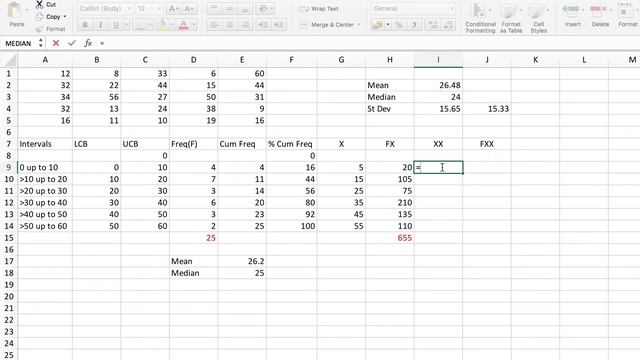Increase the cell indent

pyautogui.click(x=278, y=25)
